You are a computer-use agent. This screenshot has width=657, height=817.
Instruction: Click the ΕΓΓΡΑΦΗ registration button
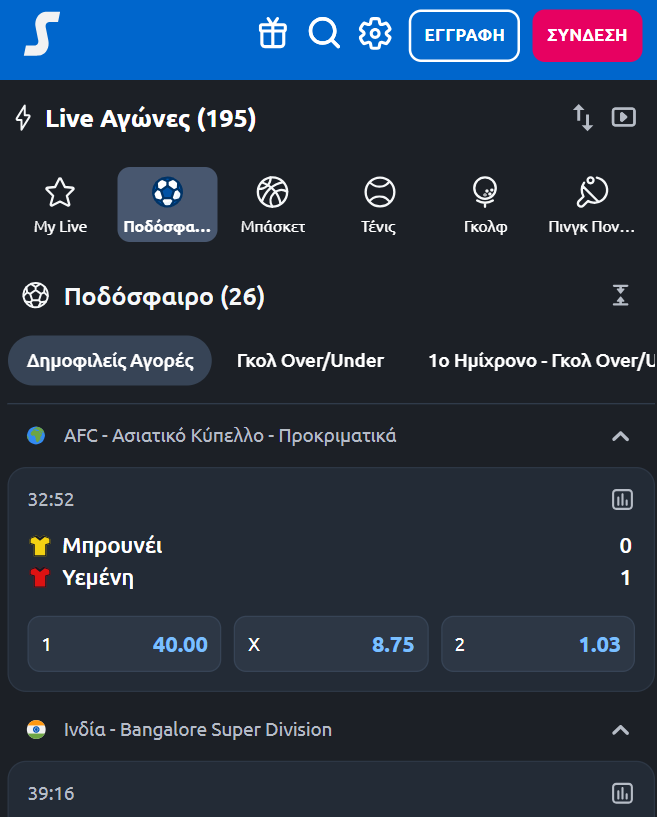464,34
